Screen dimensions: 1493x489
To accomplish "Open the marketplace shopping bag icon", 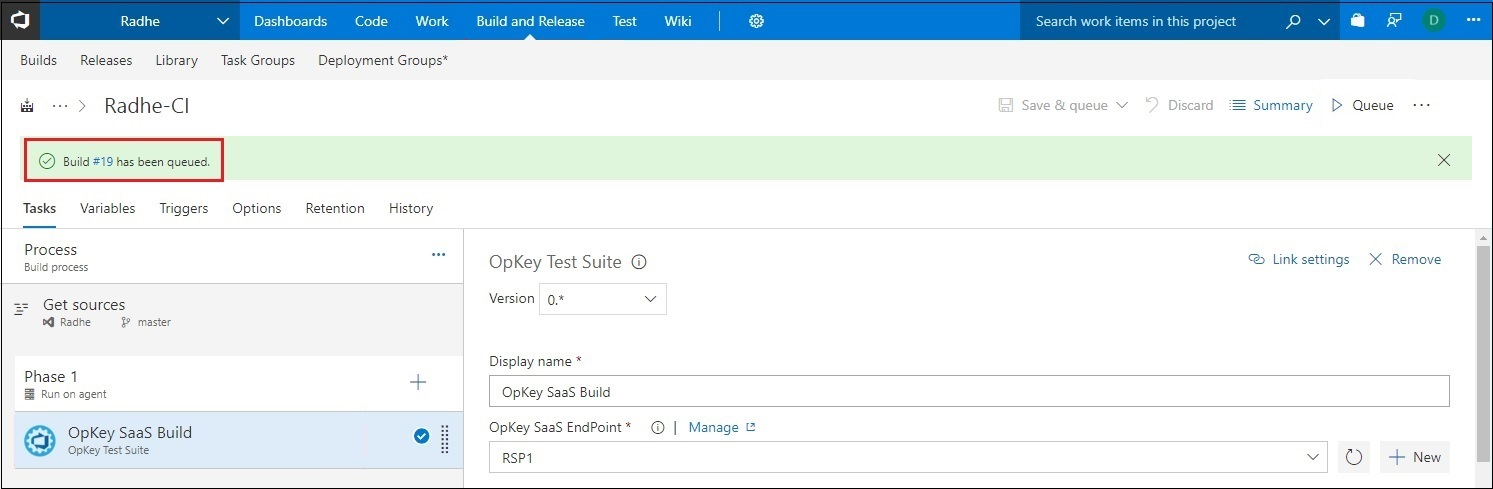I will tap(1357, 21).
